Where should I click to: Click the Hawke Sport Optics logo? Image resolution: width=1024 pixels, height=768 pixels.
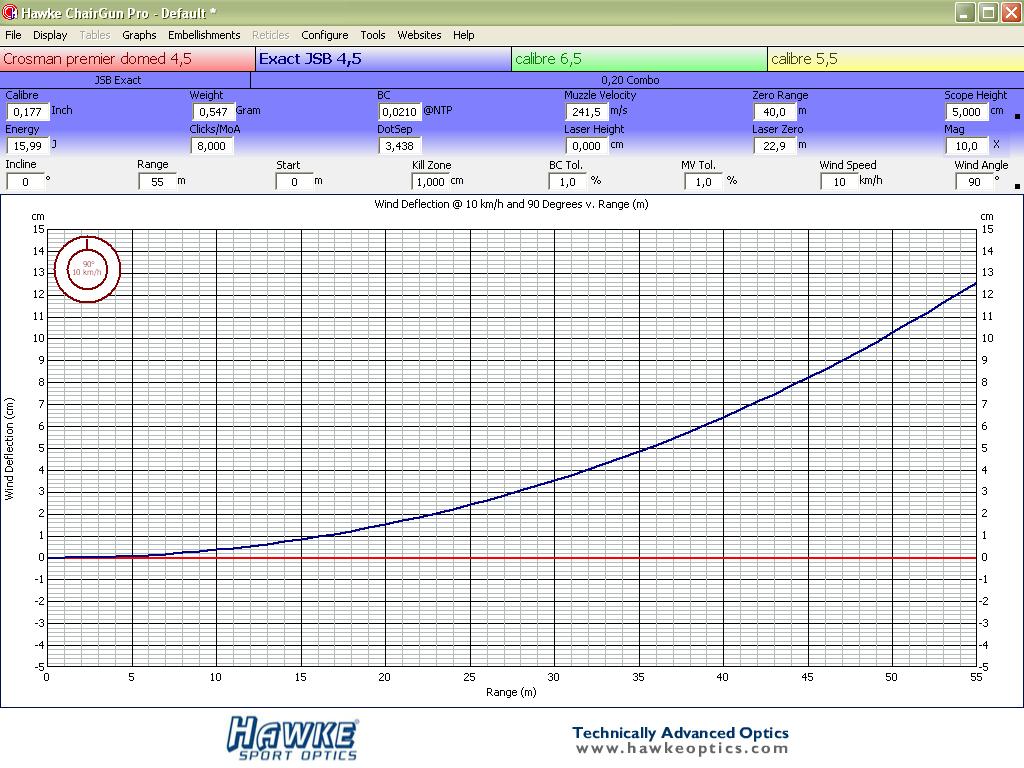pos(292,738)
